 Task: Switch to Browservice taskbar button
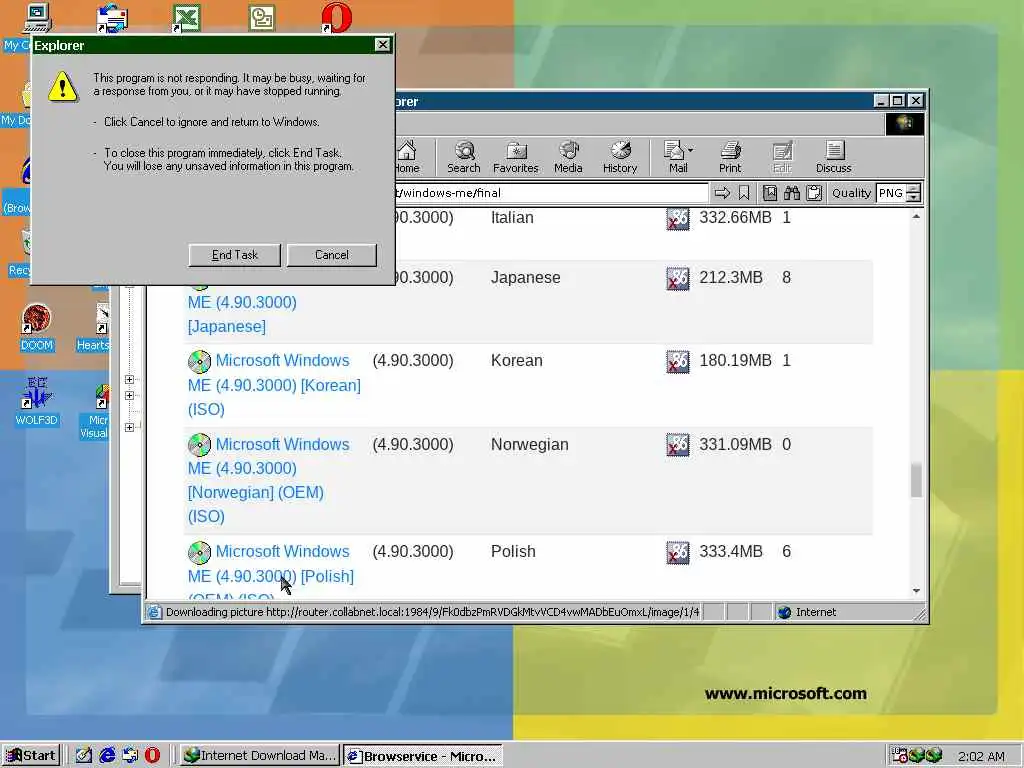[x=423, y=756]
